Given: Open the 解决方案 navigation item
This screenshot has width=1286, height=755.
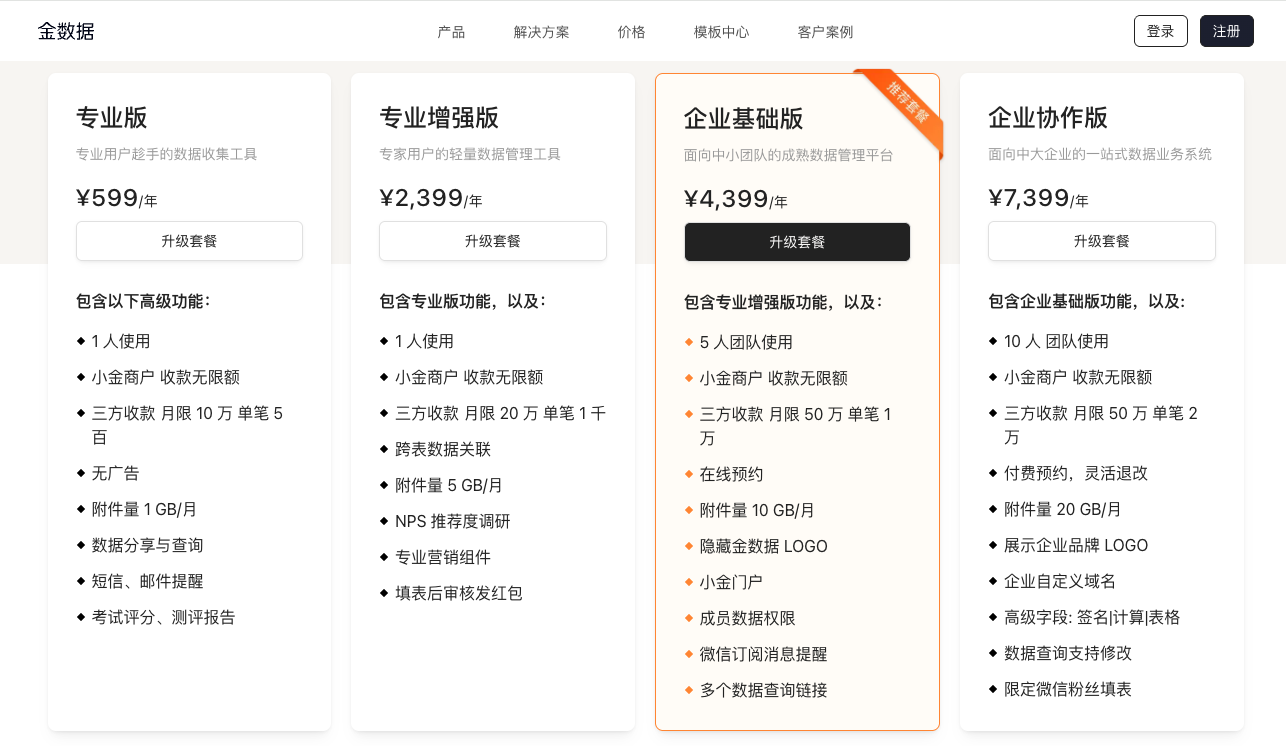Looking at the screenshot, I should click(541, 32).
